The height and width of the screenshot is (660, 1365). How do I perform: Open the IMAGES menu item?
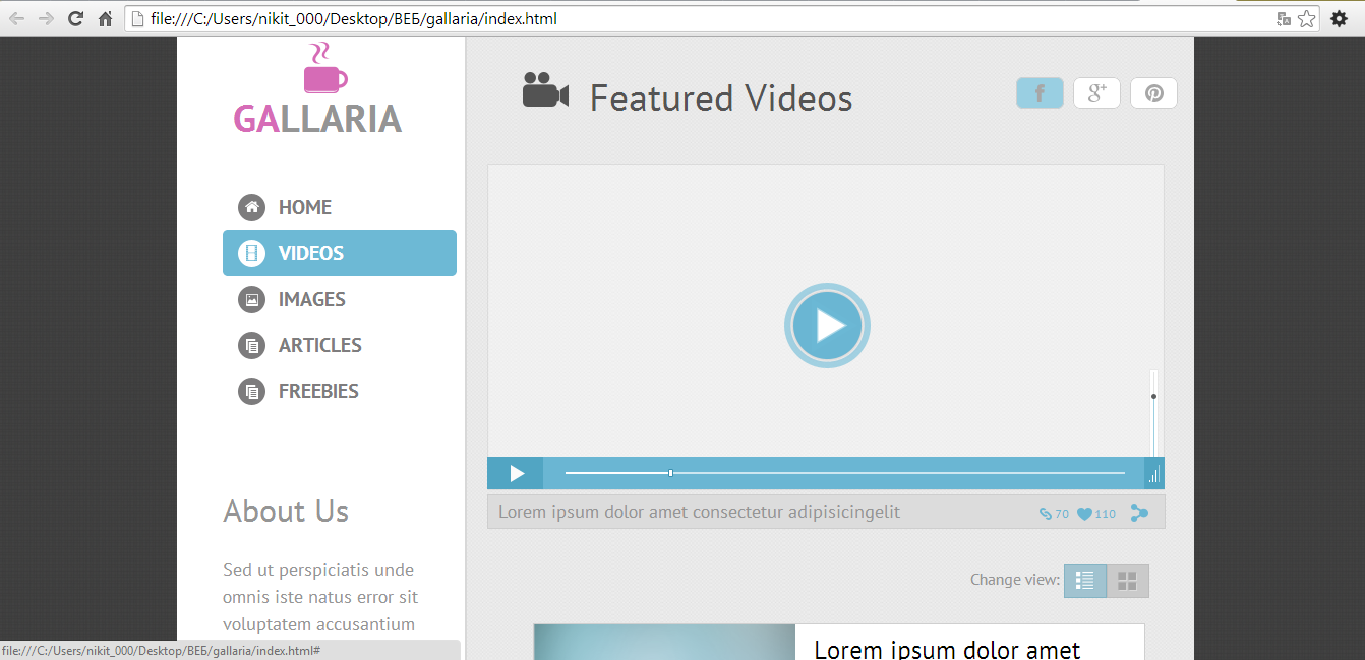(x=340, y=299)
